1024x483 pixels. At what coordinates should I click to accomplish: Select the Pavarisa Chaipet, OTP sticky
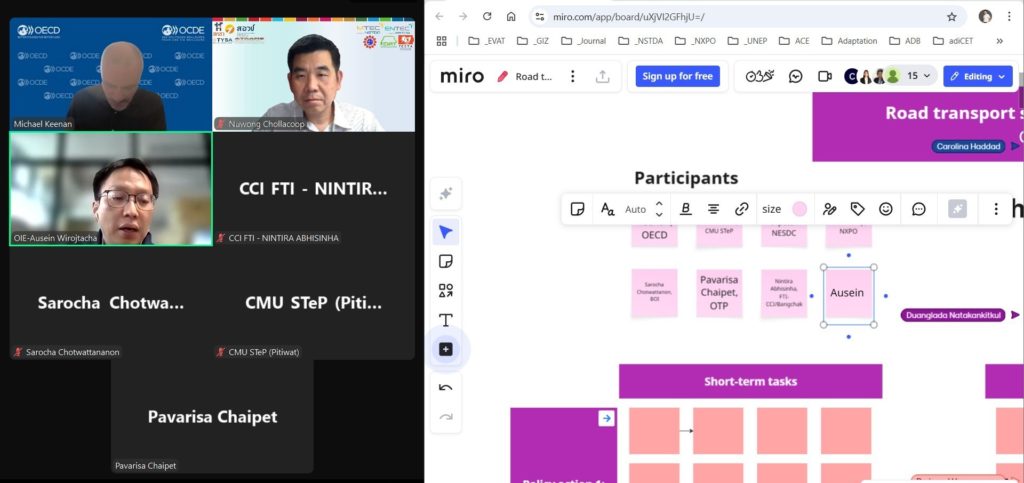point(719,293)
